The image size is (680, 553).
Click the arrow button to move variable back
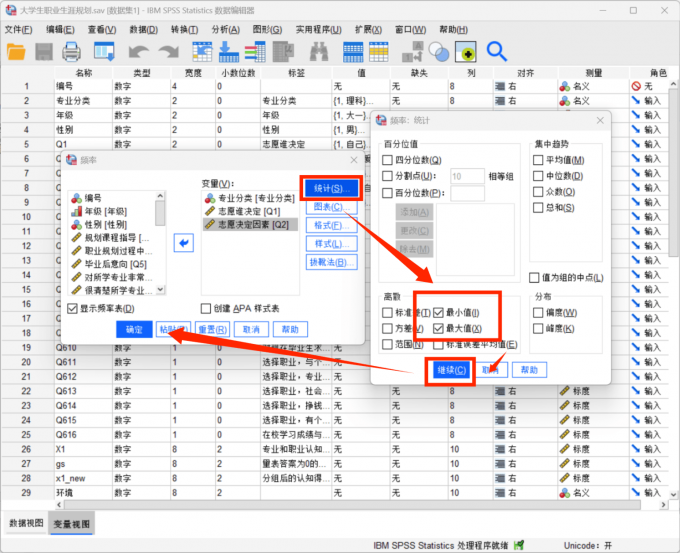(x=183, y=243)
